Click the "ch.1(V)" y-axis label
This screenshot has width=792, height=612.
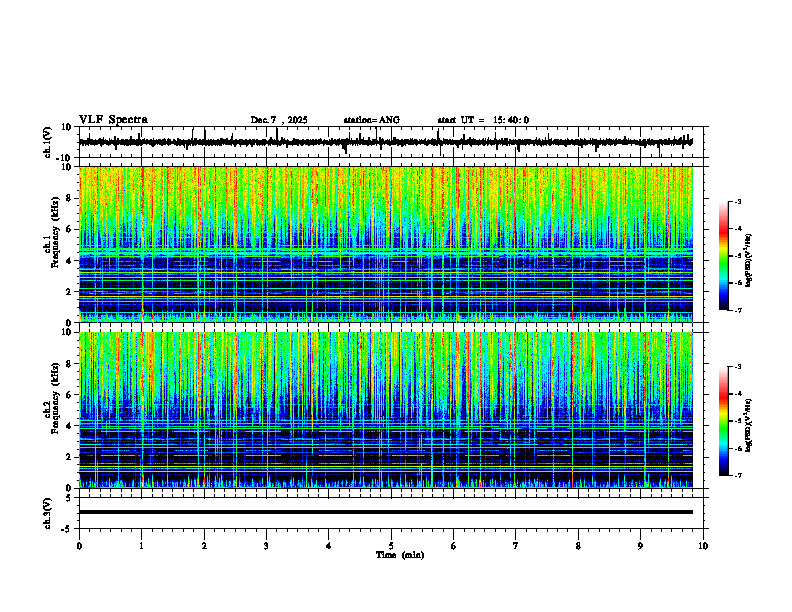[x=48, y=142]
